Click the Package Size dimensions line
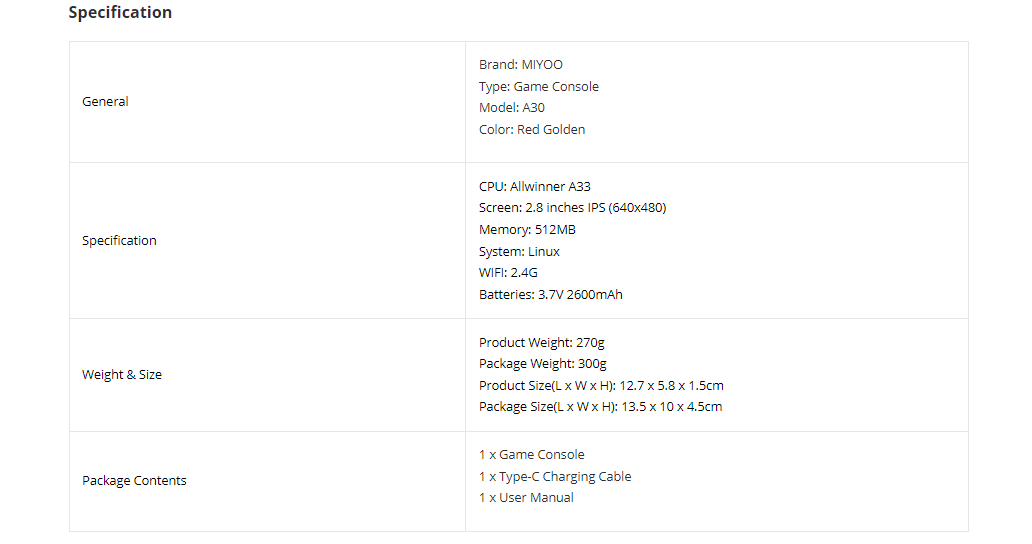Screen dimensions: 1032x544 [600, 407]
